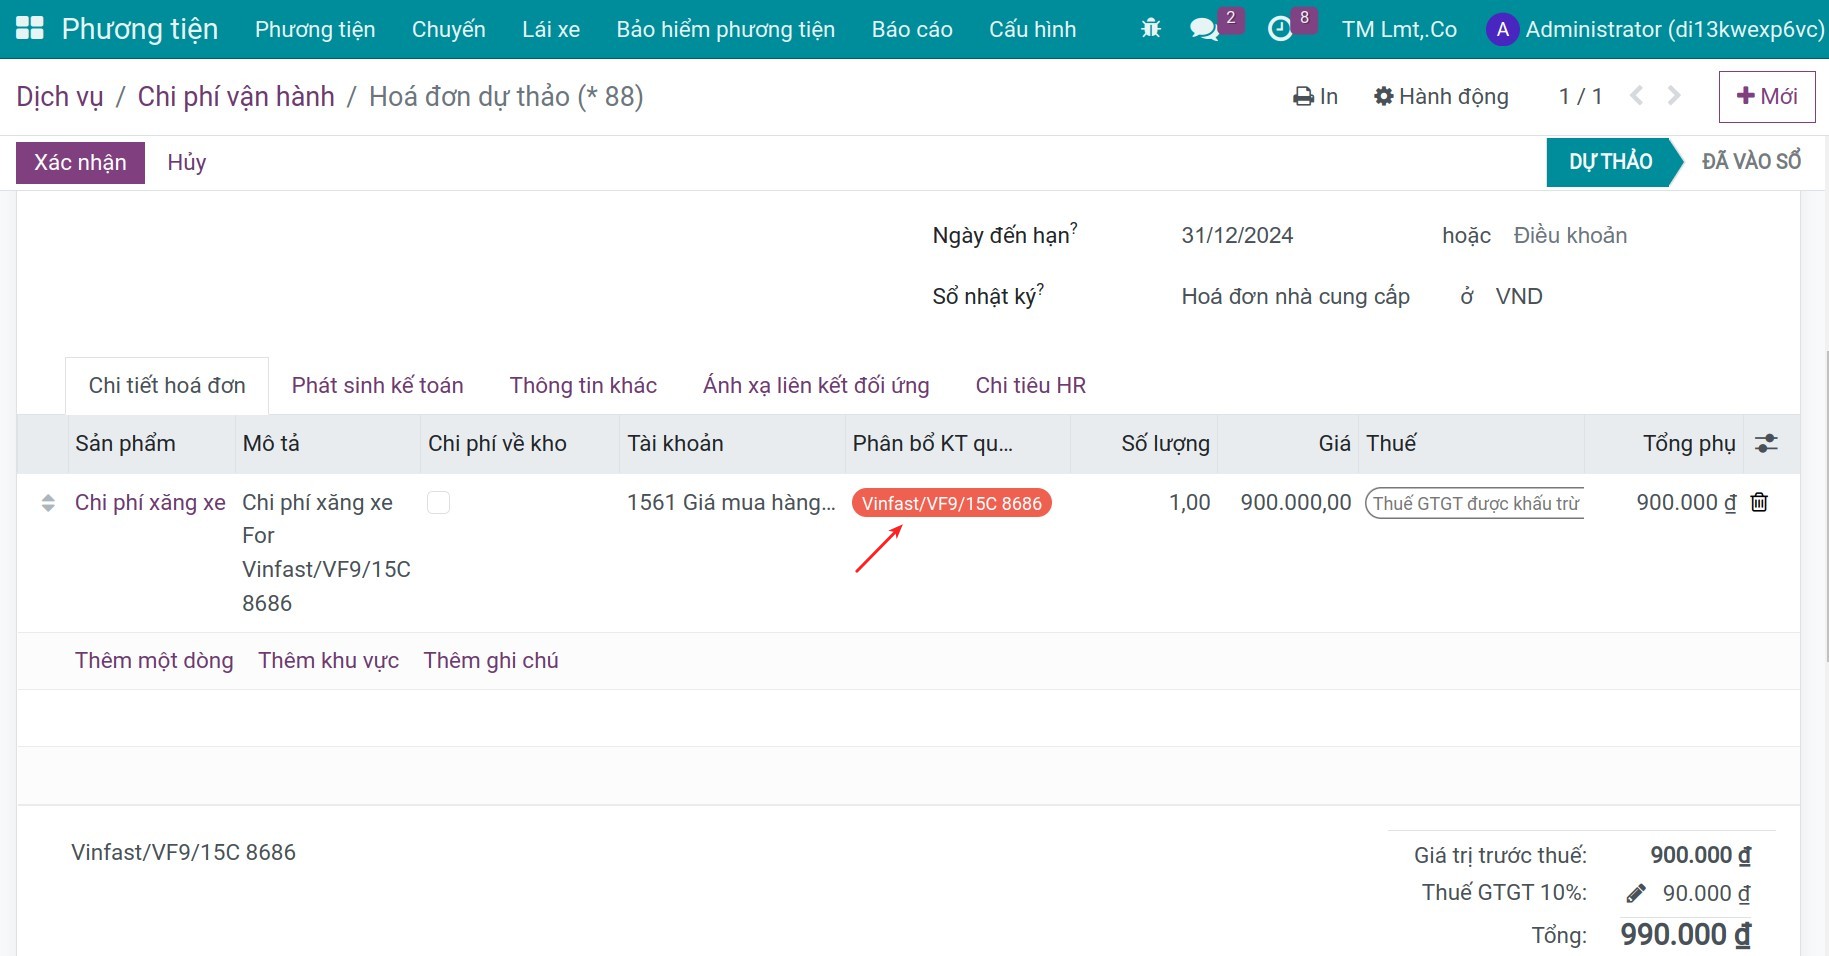
Task: Open the Chuyến menu
Action: pyautogui.click(x=448, y=29)
